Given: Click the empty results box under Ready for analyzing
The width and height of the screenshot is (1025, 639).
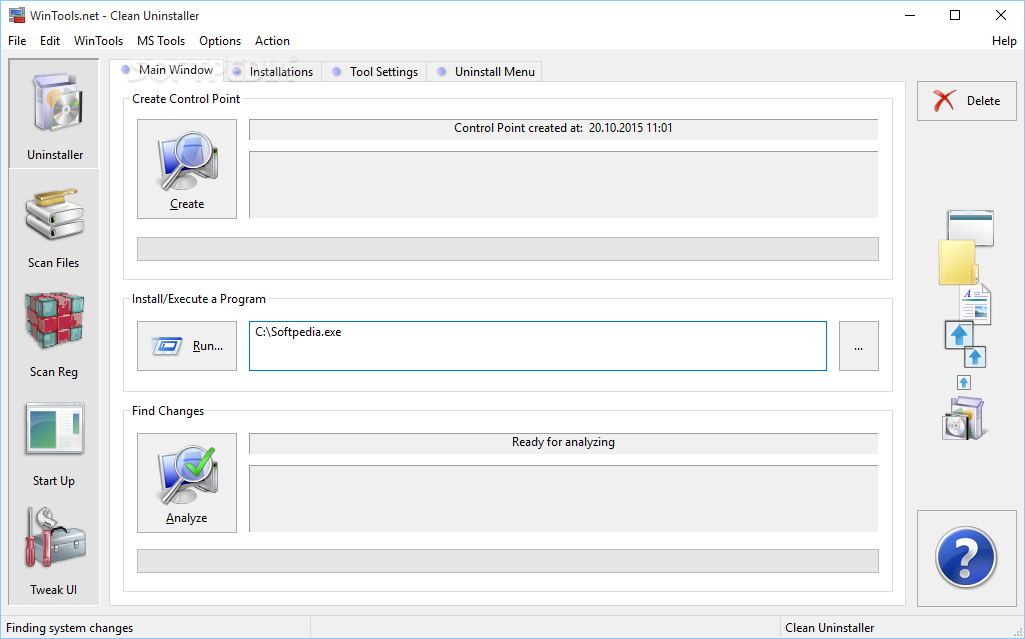Looking at the screenshot, I should pos(563,499).
